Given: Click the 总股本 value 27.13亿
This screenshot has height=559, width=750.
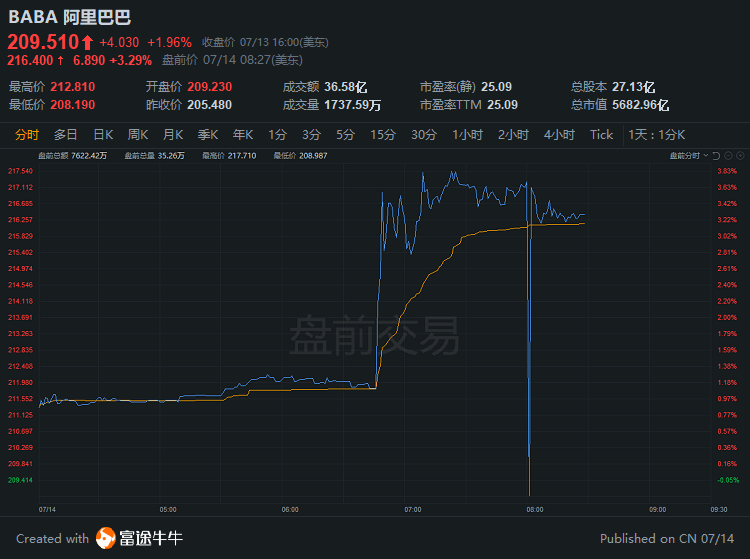Looking at the screenshot, I should pyautogui.click(x=634, y=87).
